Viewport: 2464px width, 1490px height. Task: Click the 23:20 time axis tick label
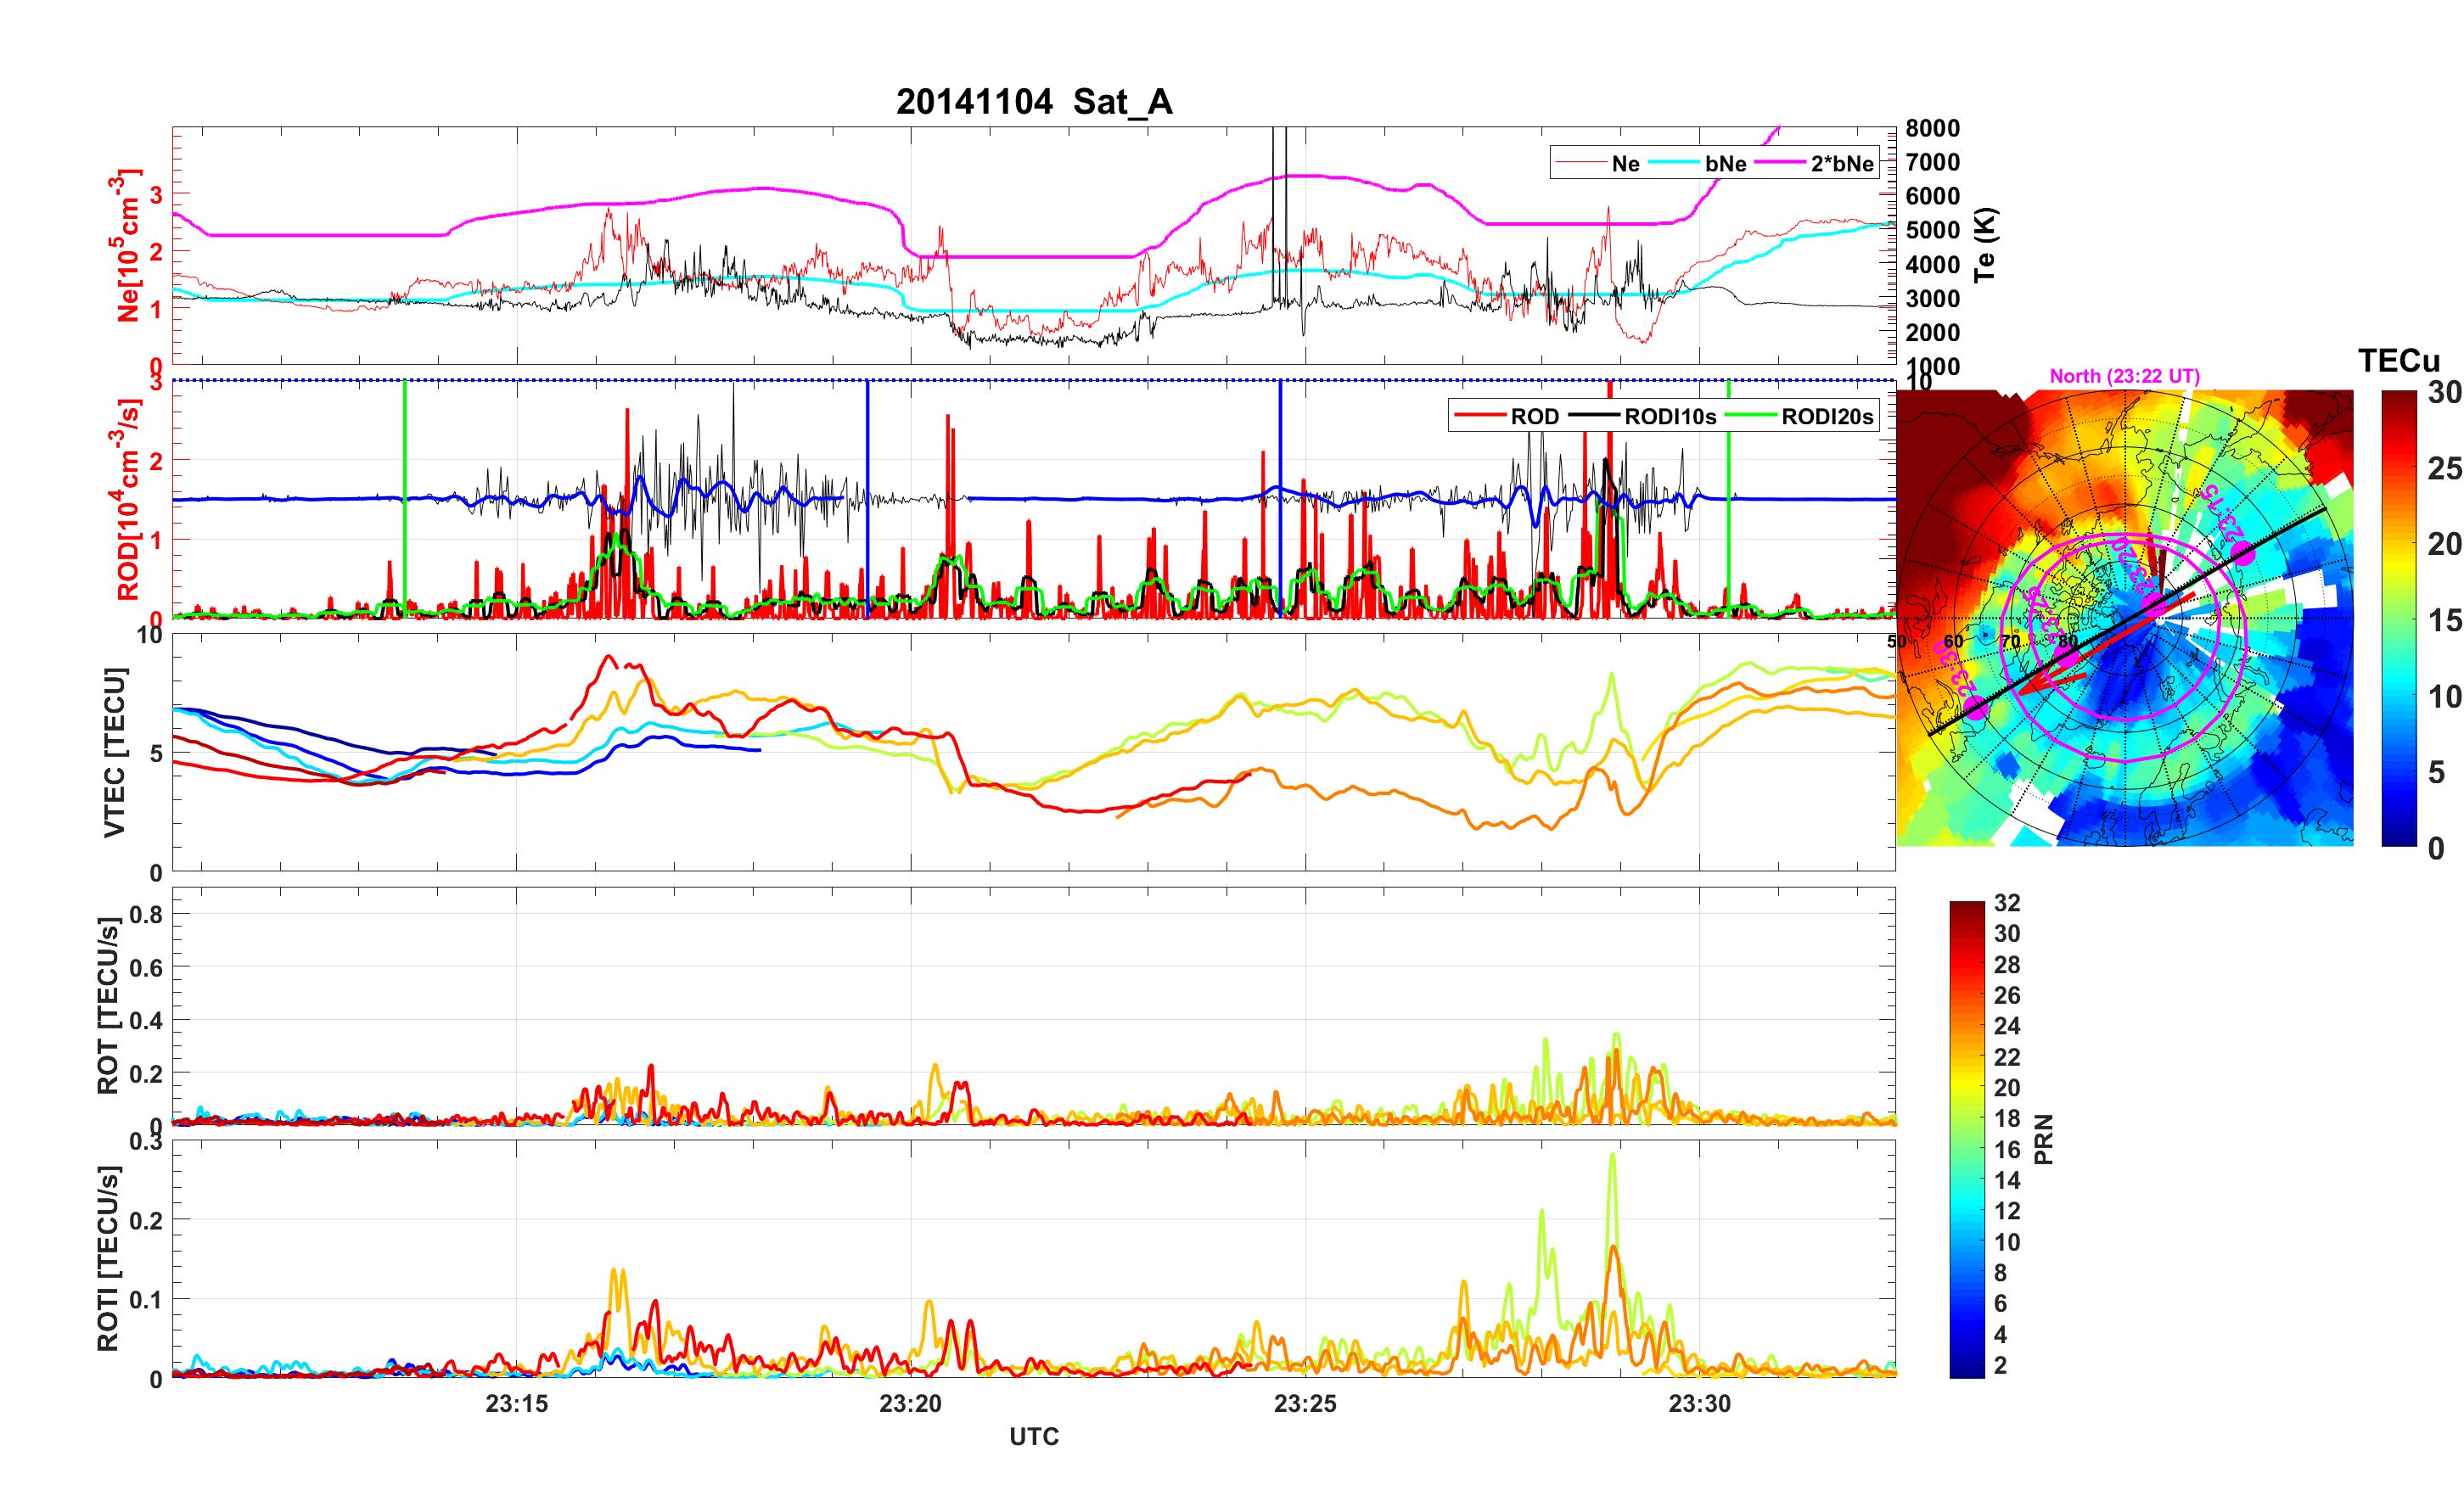click(x=910, y=1403)
